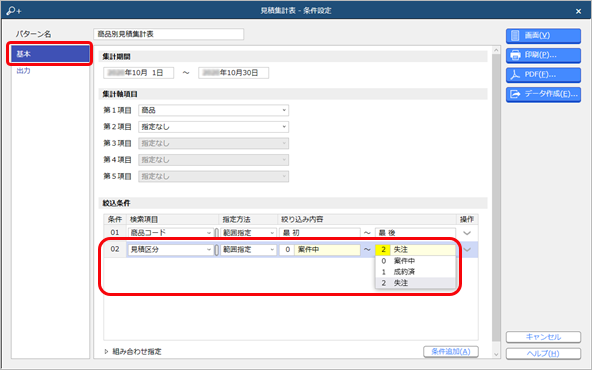Click the condition number 02 cell
The height and width of the screenshot is (370, 592).
click(x=115, y=249)
